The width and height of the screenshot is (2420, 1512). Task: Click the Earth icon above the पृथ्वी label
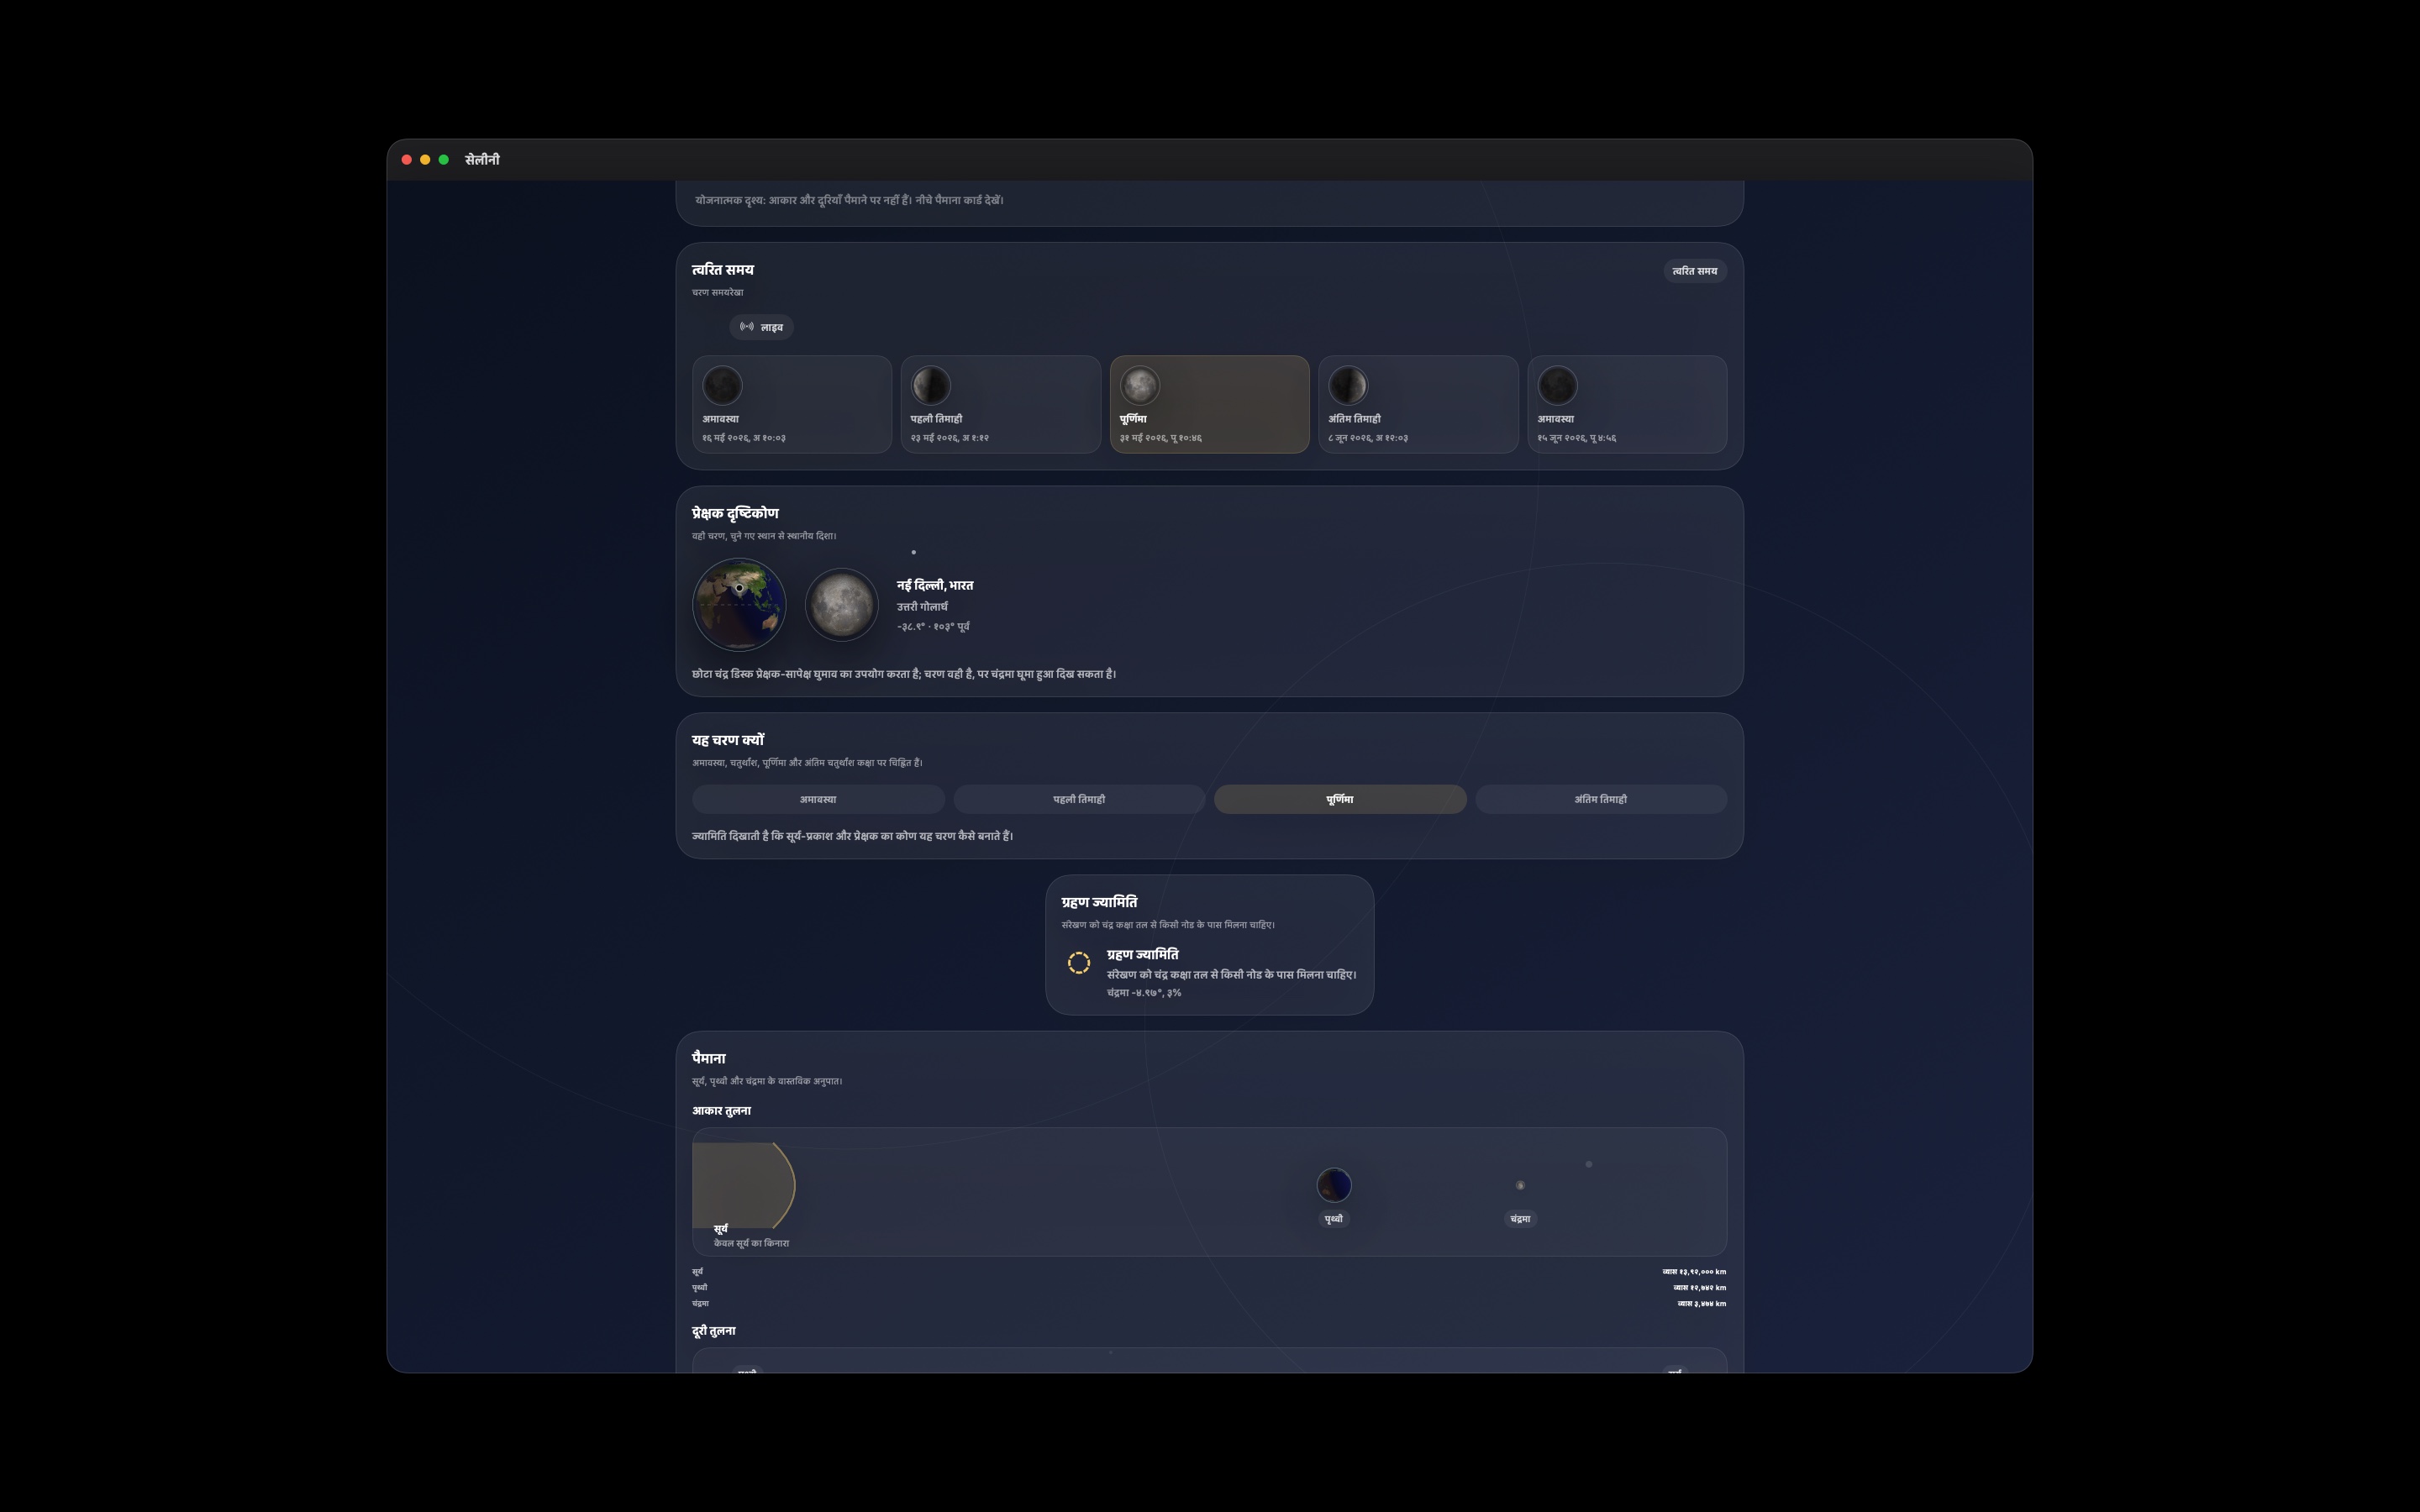pos(1334,1185)
